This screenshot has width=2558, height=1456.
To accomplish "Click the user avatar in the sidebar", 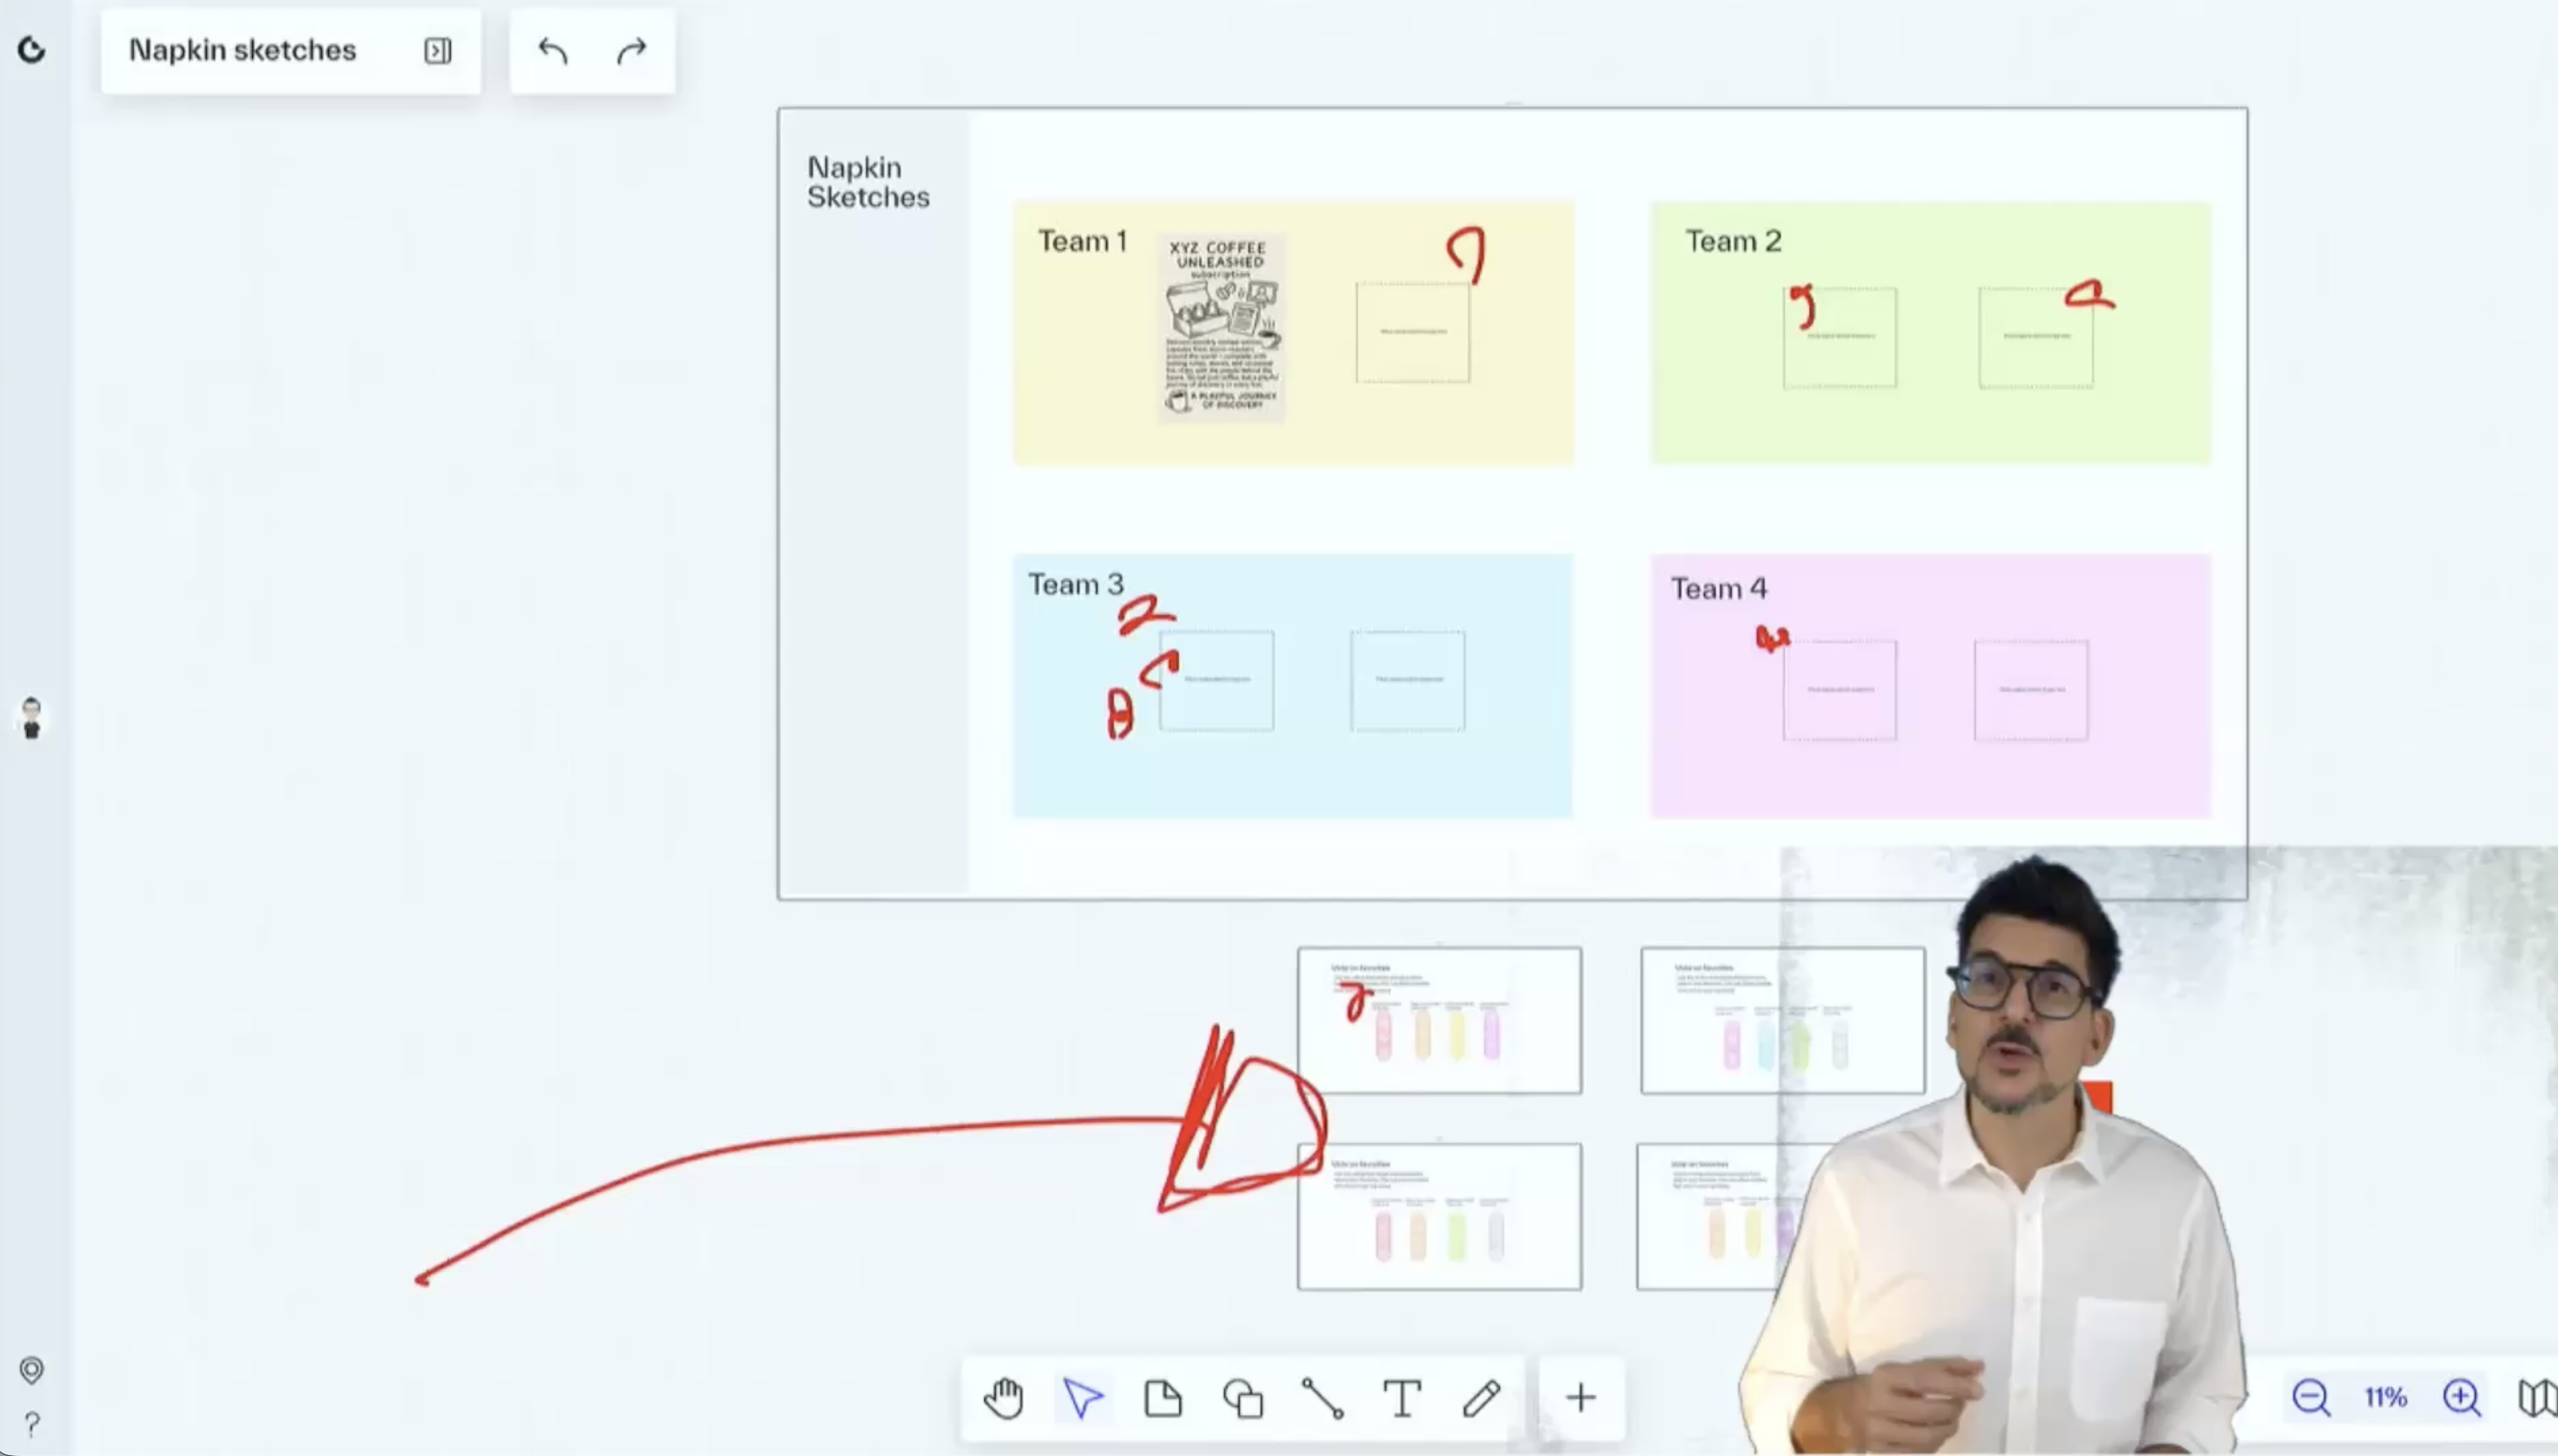I will tap(32, 718).
